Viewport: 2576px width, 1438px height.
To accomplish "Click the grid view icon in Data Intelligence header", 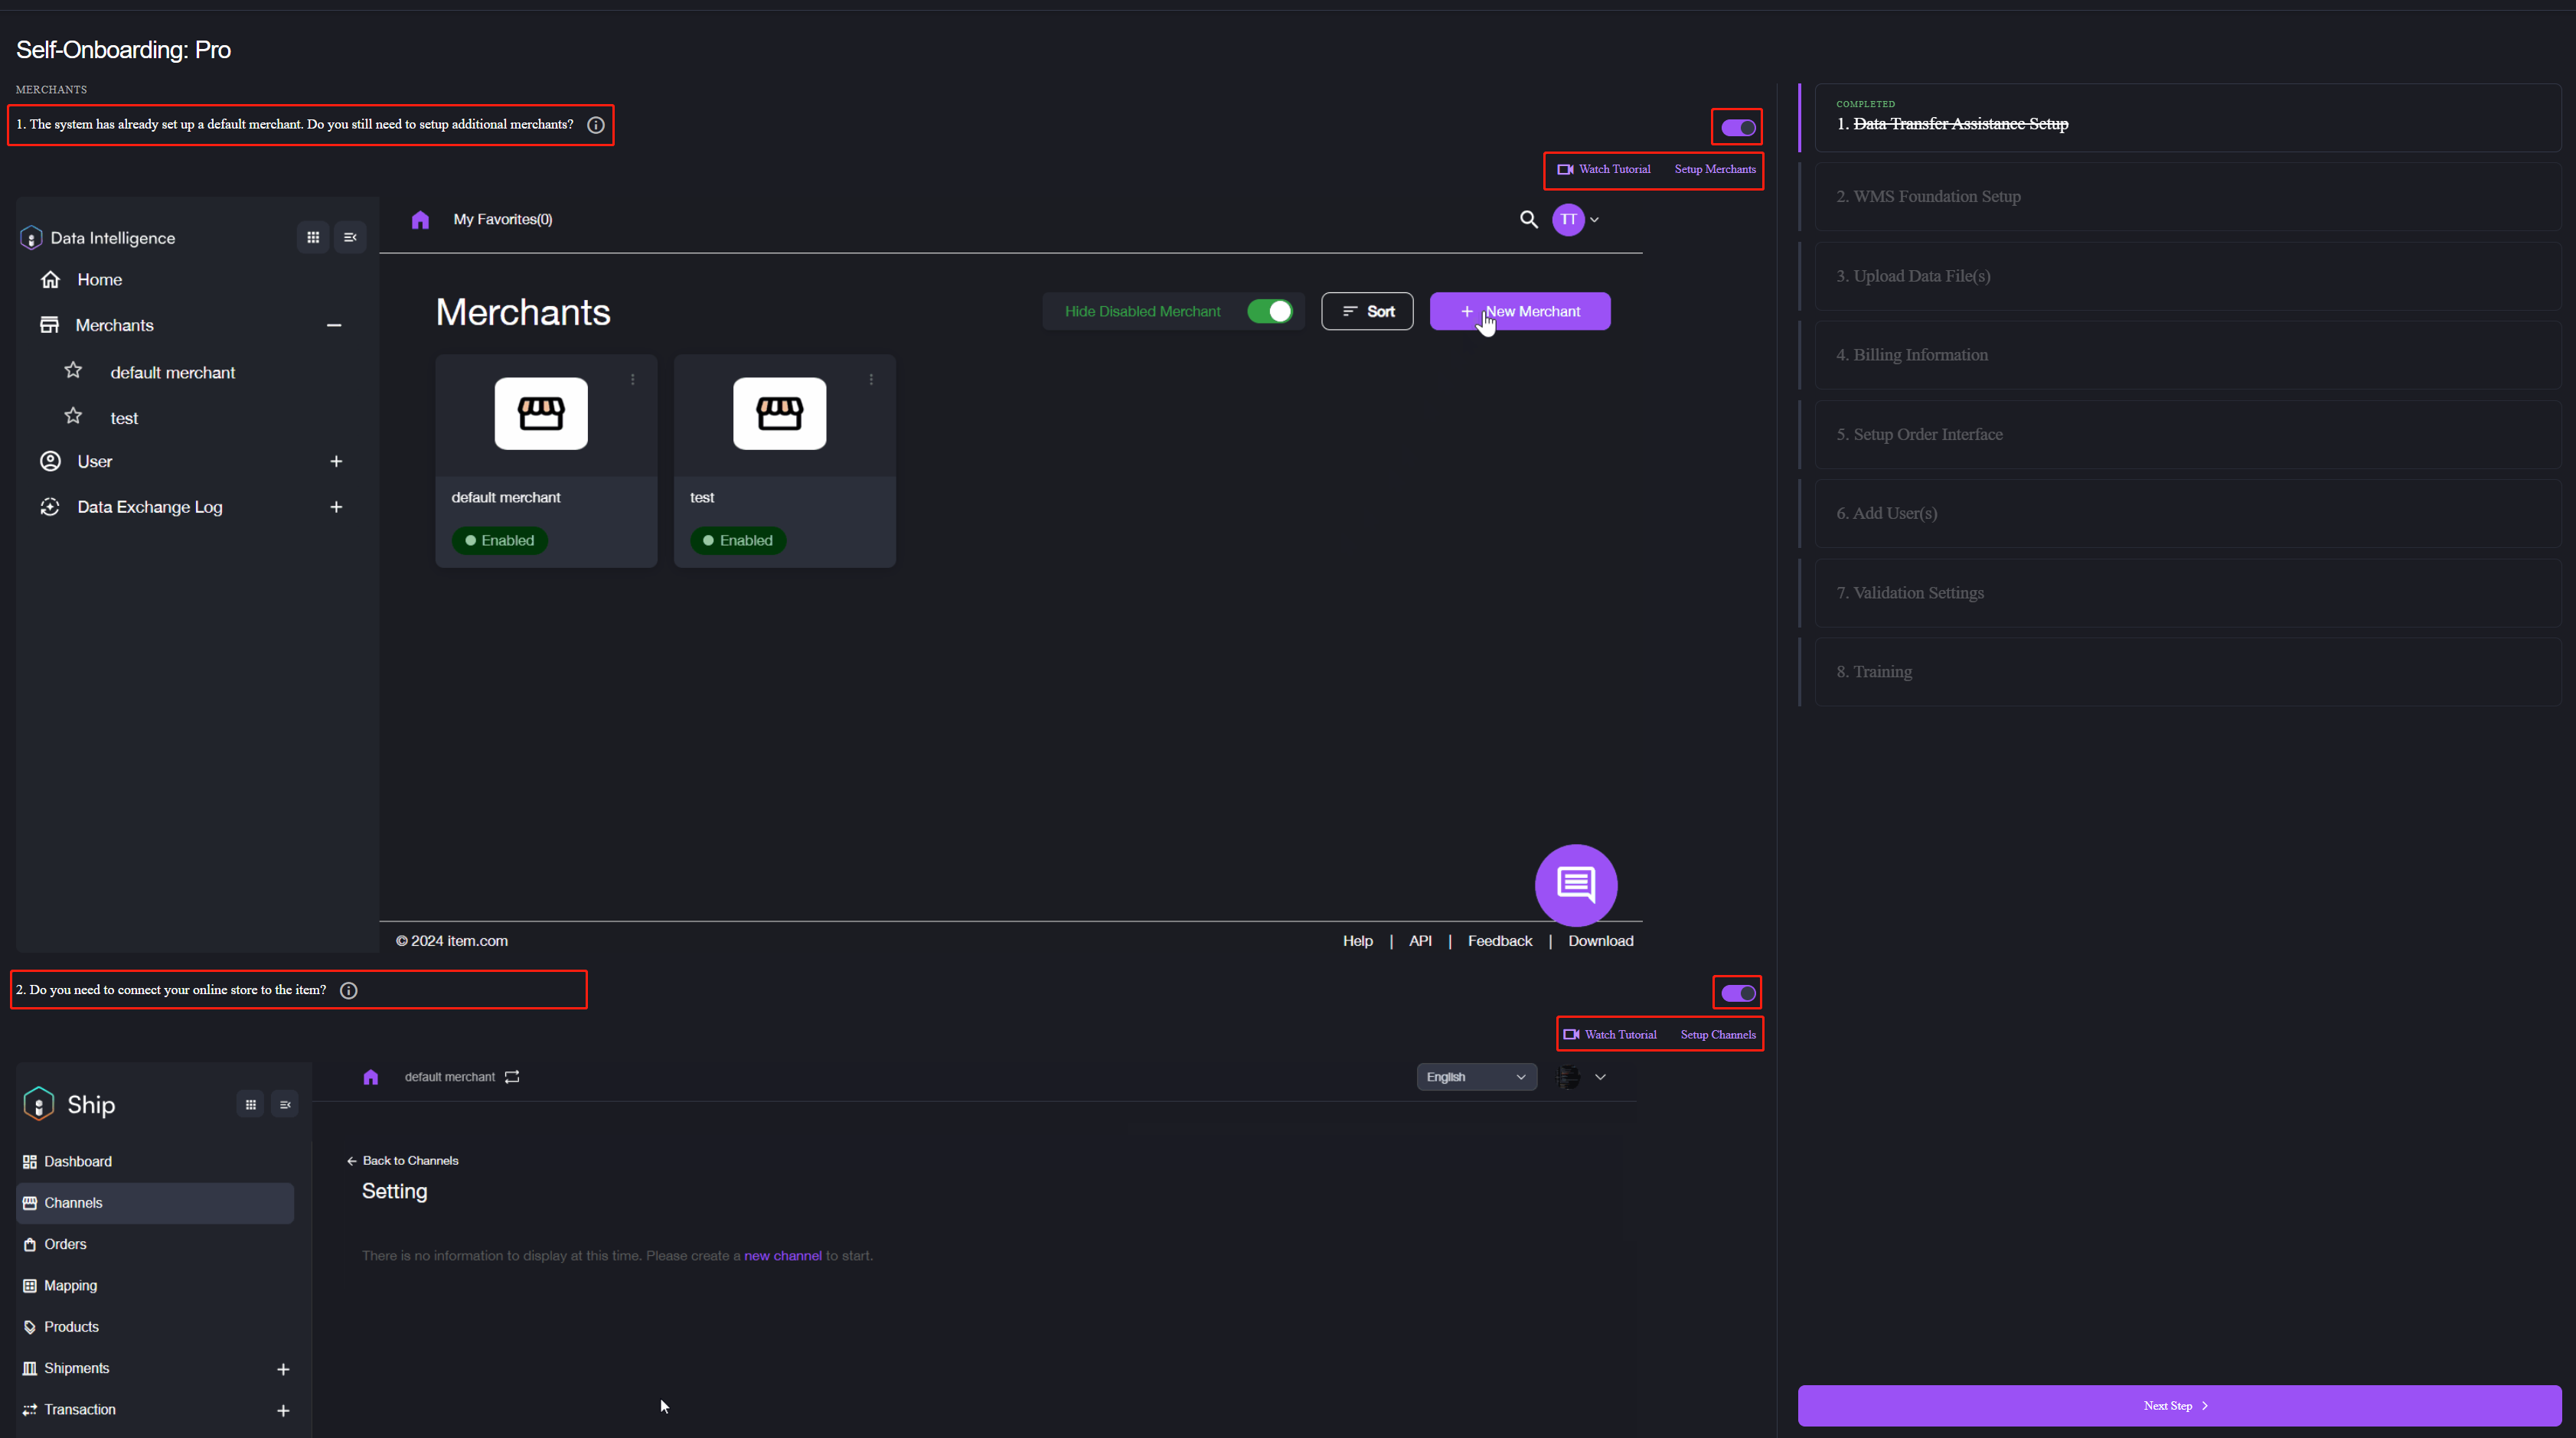I will [x=313, y=237].
